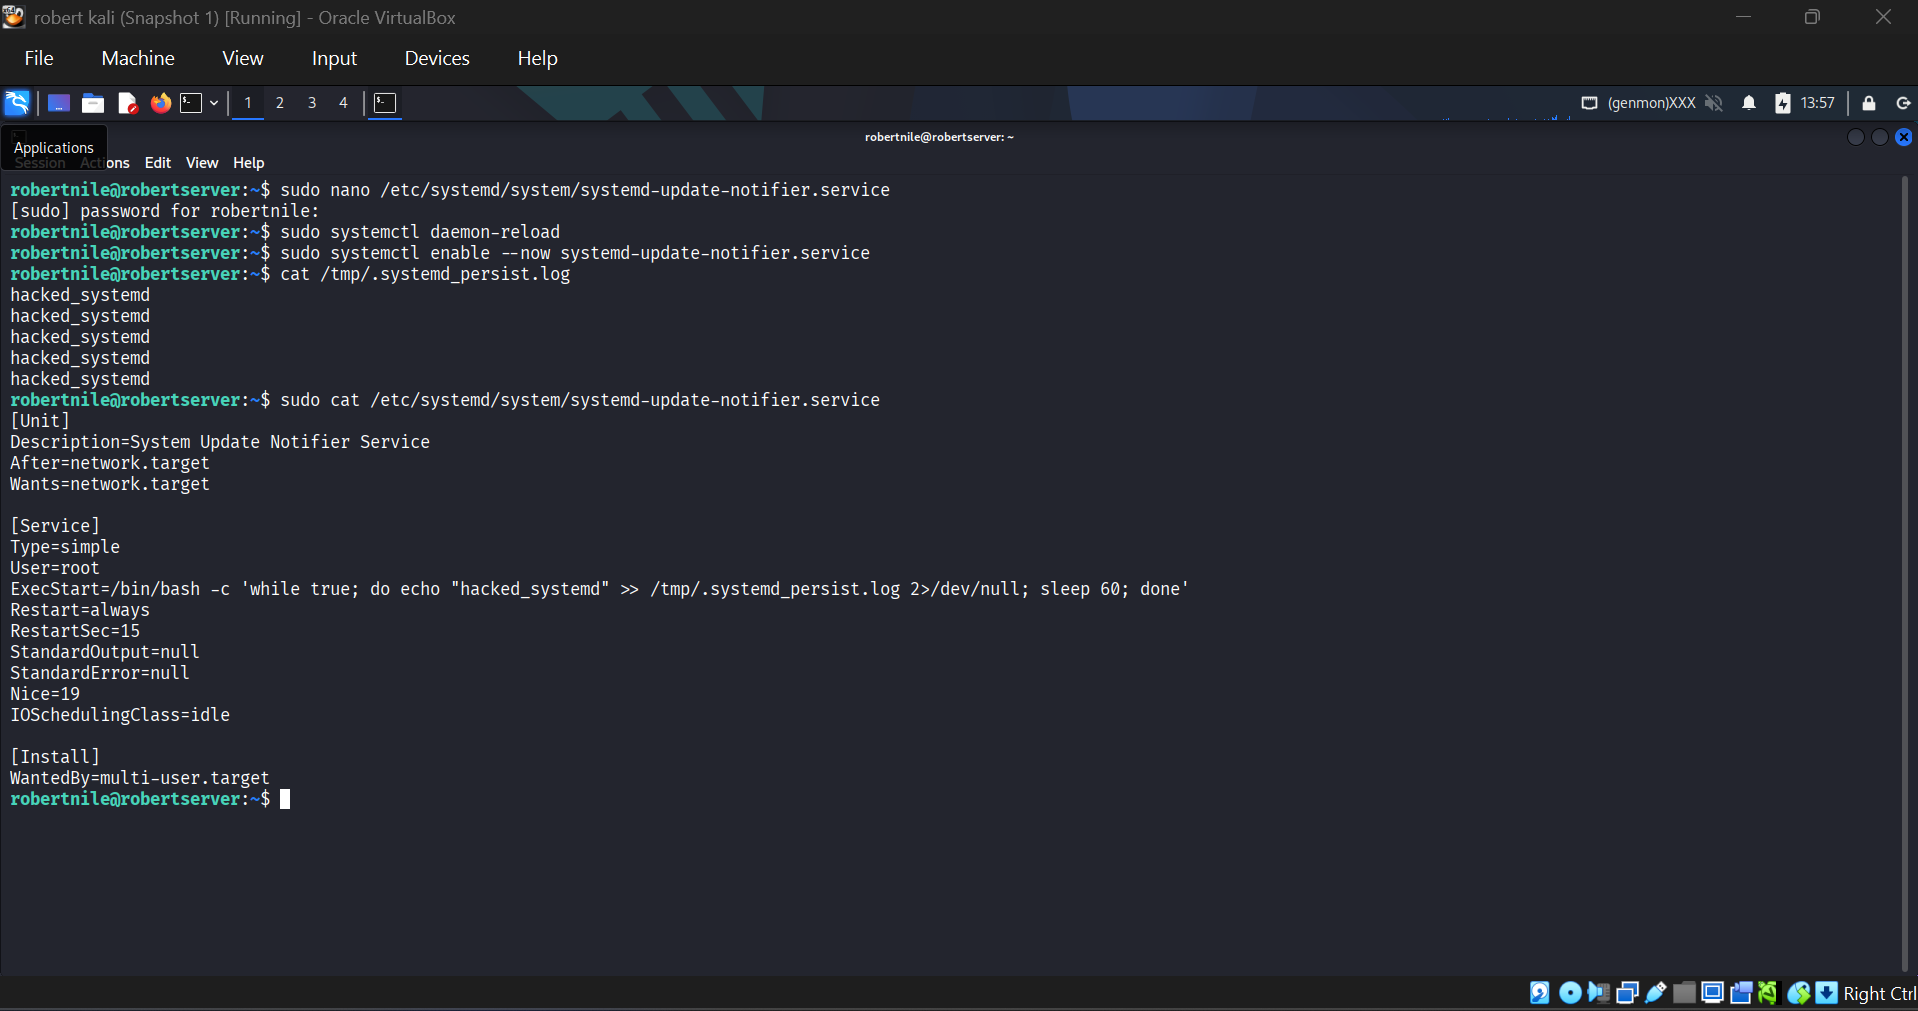Launch the text editor panel icon
Viewport: 1918px width, 1011px height.
[x=127, y=103]
